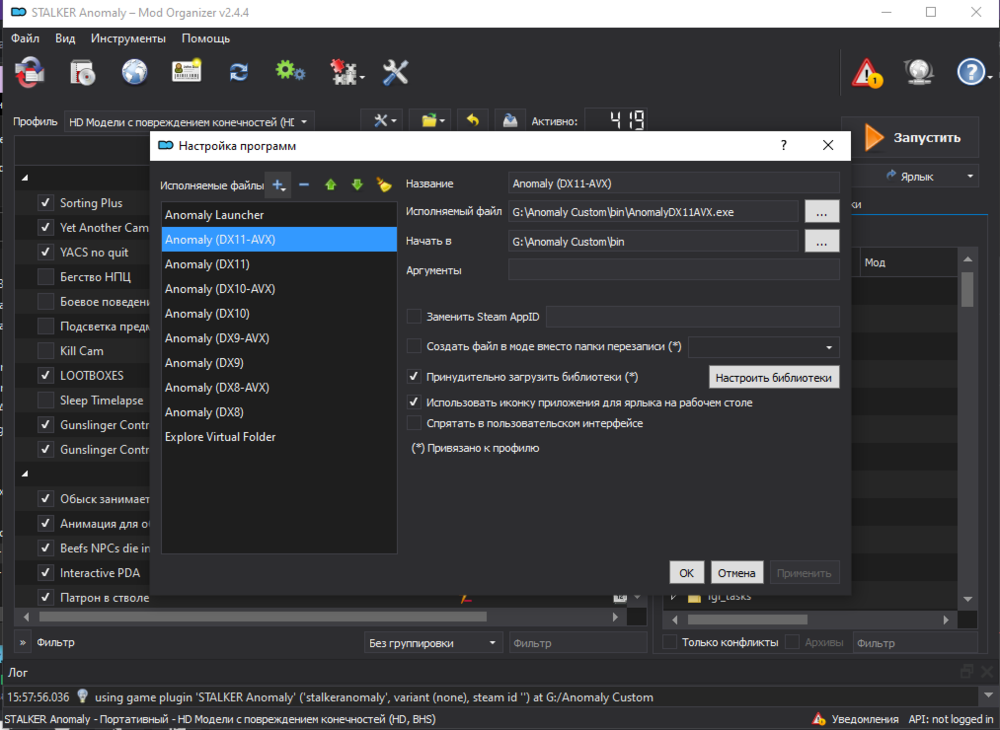Tick Спрятать в пользовательском интерфейсе checkbox

click(414, 423)
